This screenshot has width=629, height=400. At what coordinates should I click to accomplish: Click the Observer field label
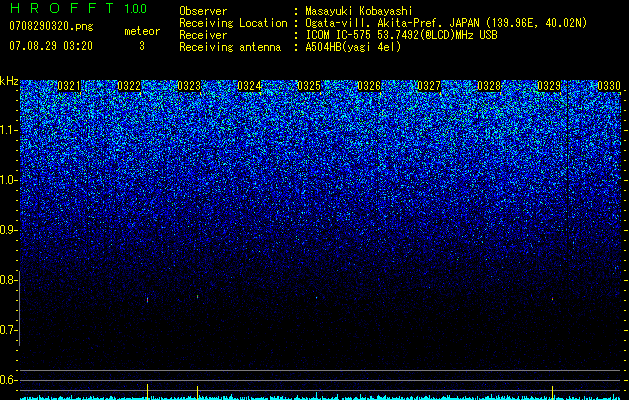pyautogui.click(x=203, y=11)
